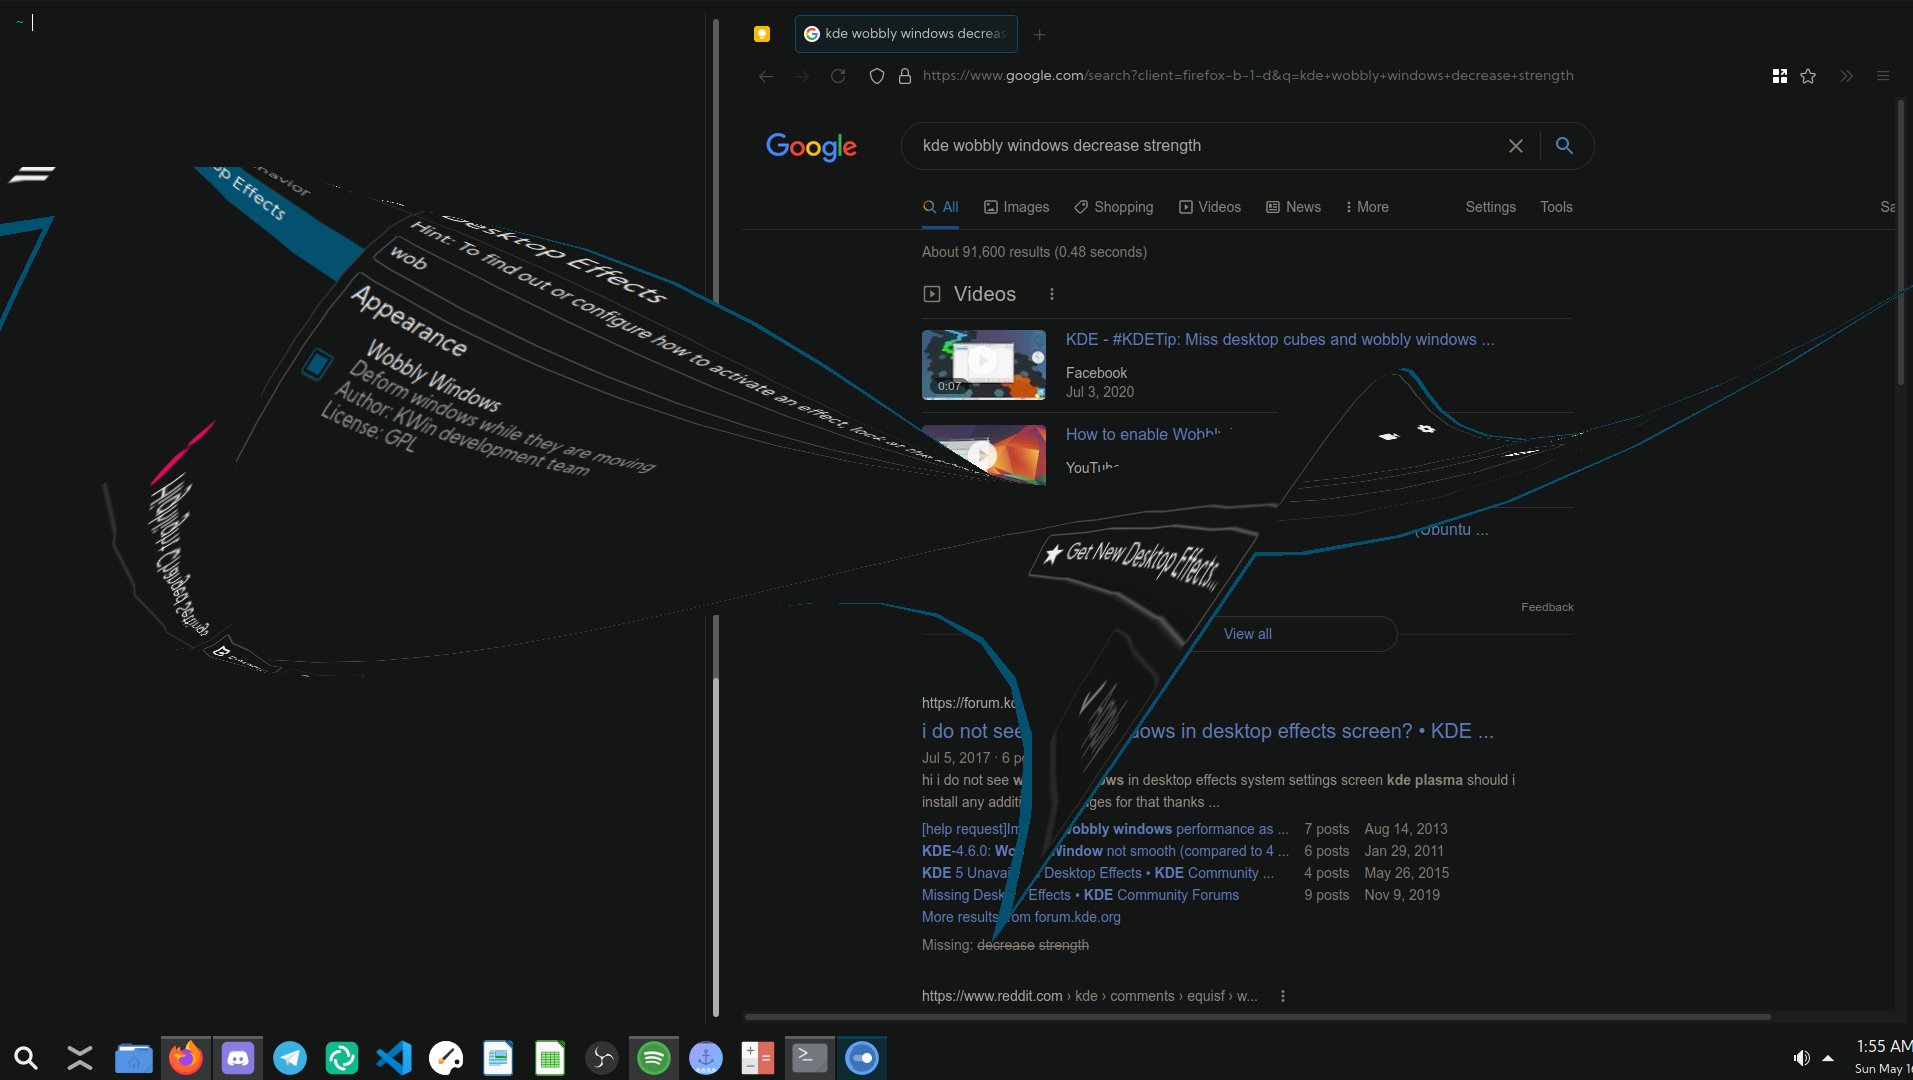The image size is (1913, 1080).
Task: Open the paint palette app in the taskbar
Action: click(446, 1058)
